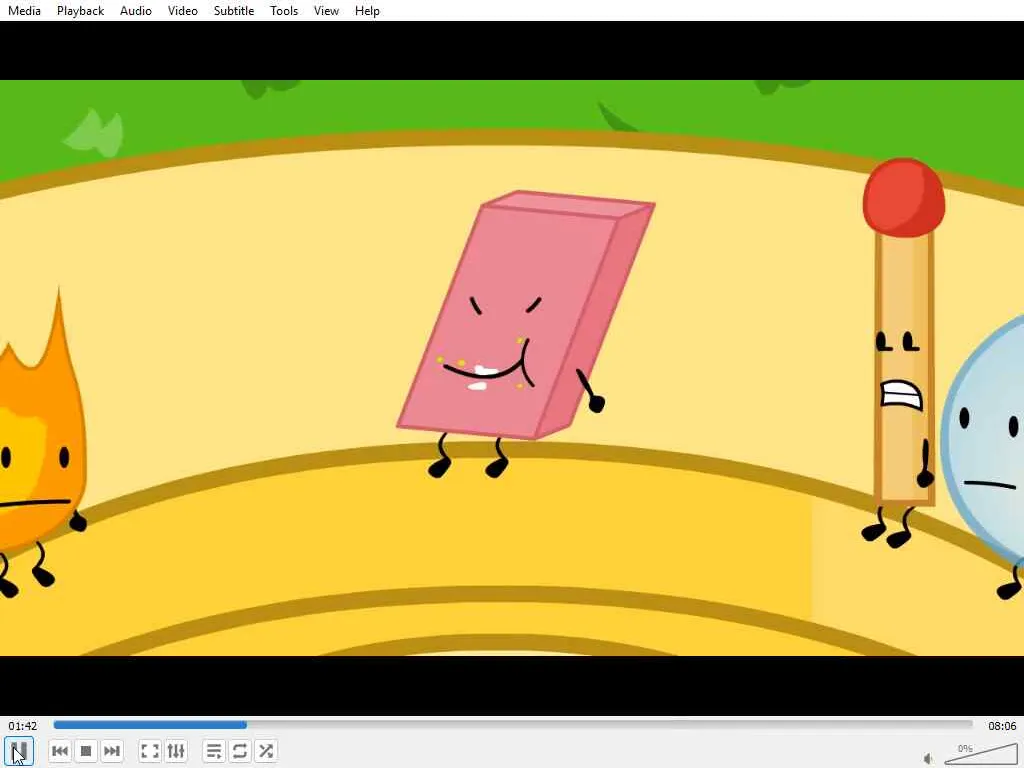Pause the video with the pause button
The image size is (1024, 768).
point(19,750)
